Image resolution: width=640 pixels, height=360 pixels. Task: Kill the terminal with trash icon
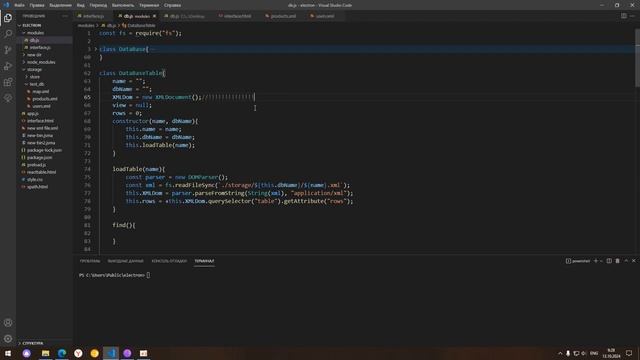[x=618, y=261]
